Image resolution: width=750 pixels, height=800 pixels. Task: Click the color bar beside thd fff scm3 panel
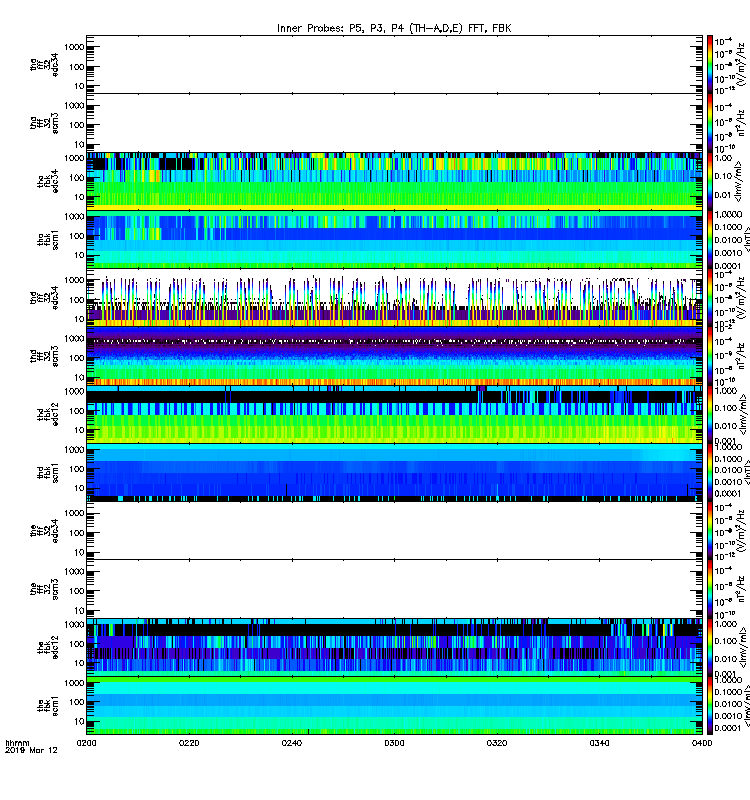[710, 356]
